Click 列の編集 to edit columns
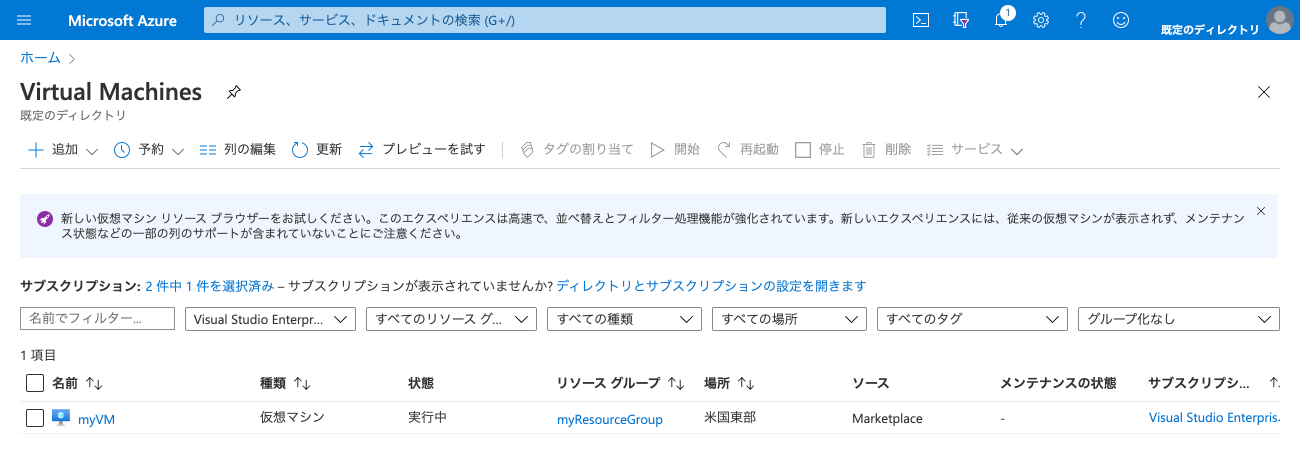The height and width of the screenshot is (454, 1300). (x=237, y=150)
